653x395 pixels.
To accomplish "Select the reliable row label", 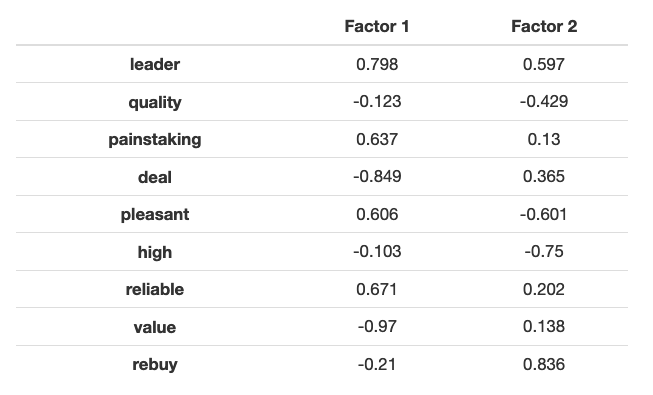I will [x=155, y=289].
